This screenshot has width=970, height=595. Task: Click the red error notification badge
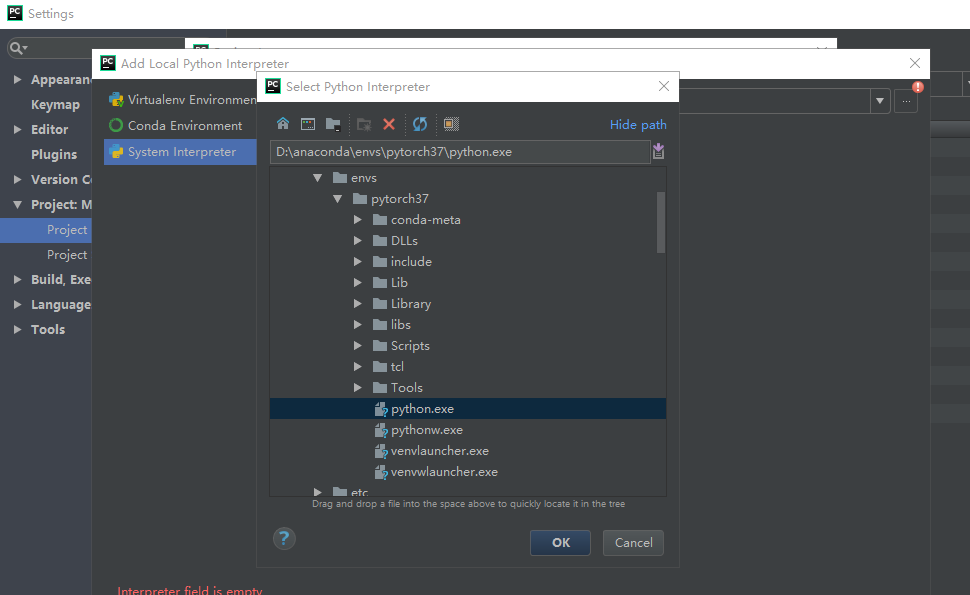click(918, 87)
